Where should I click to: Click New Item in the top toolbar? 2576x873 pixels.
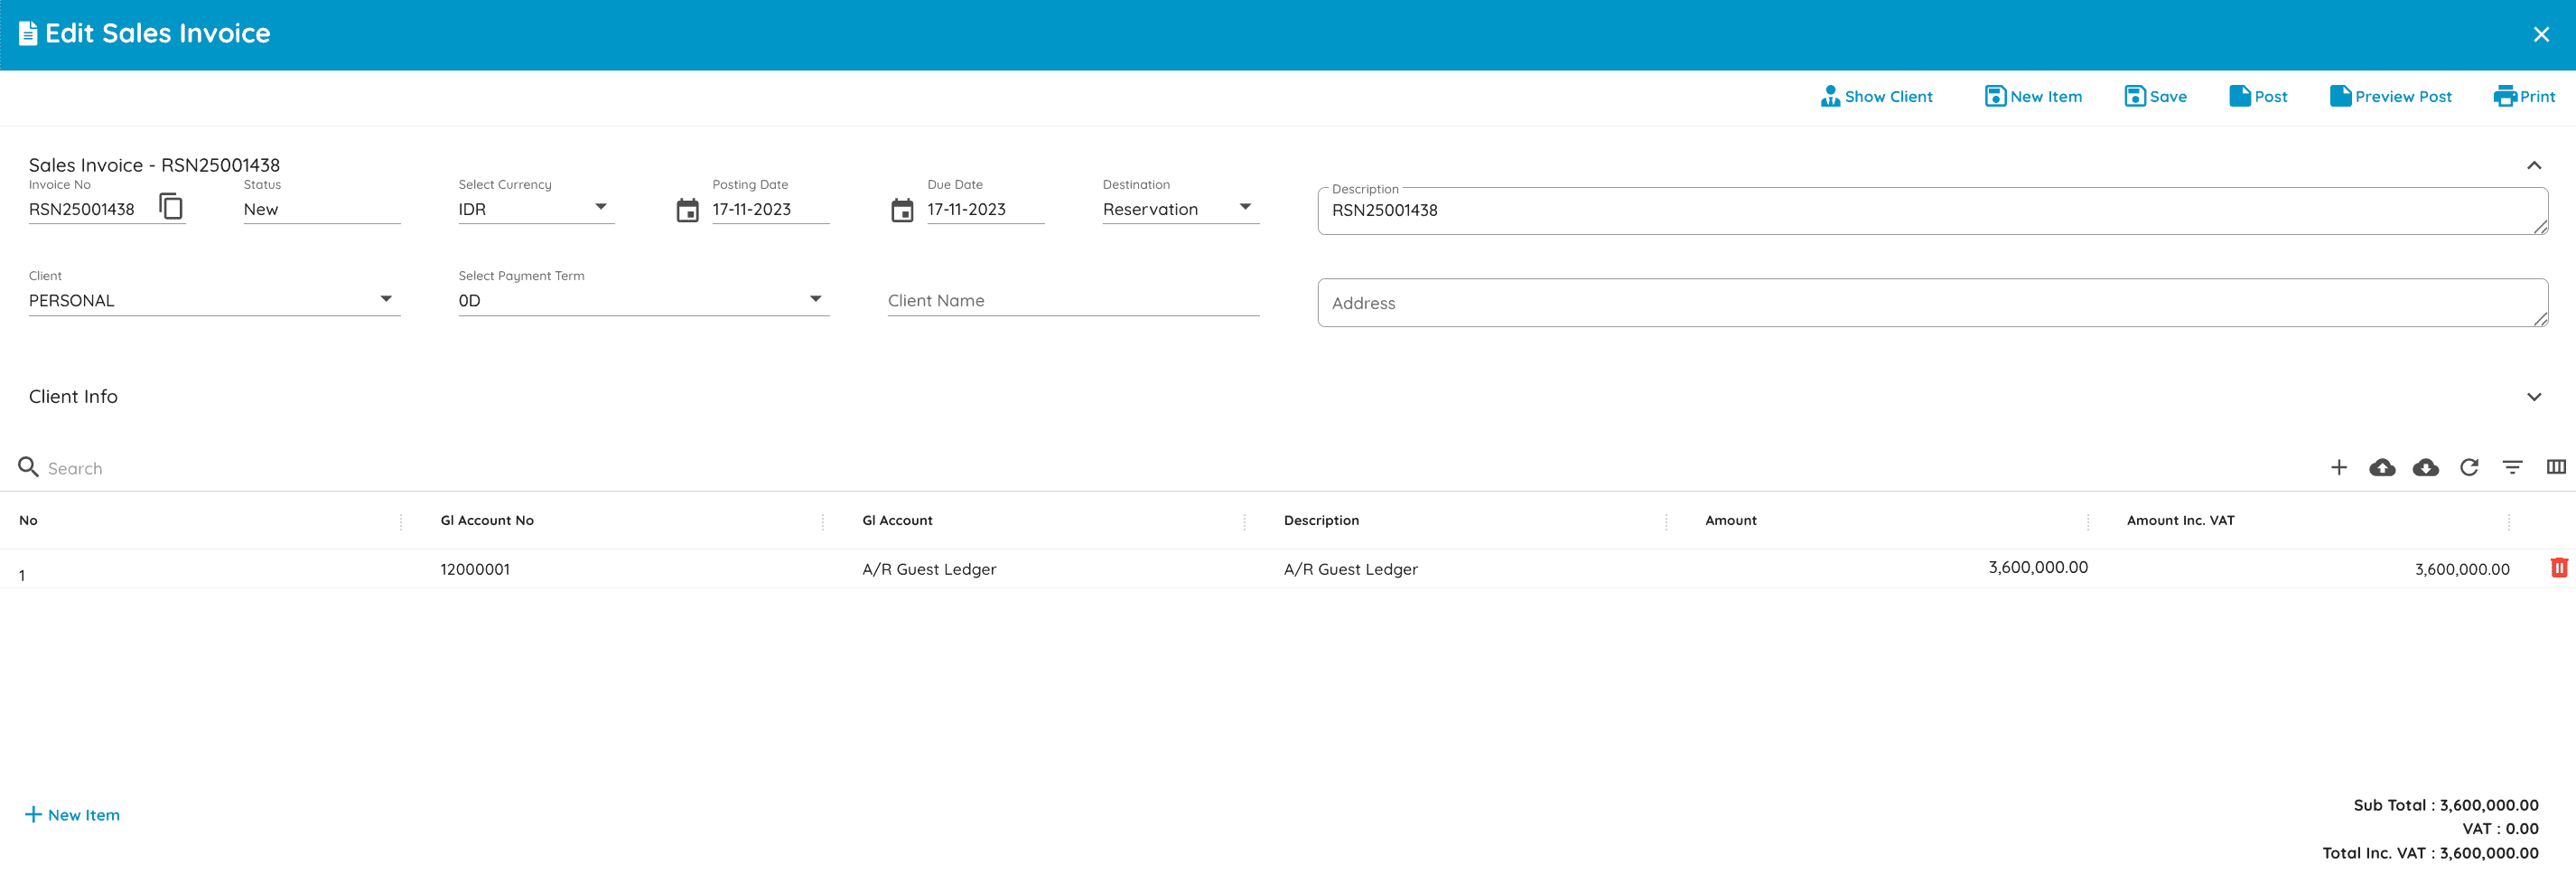point(2033,96)
